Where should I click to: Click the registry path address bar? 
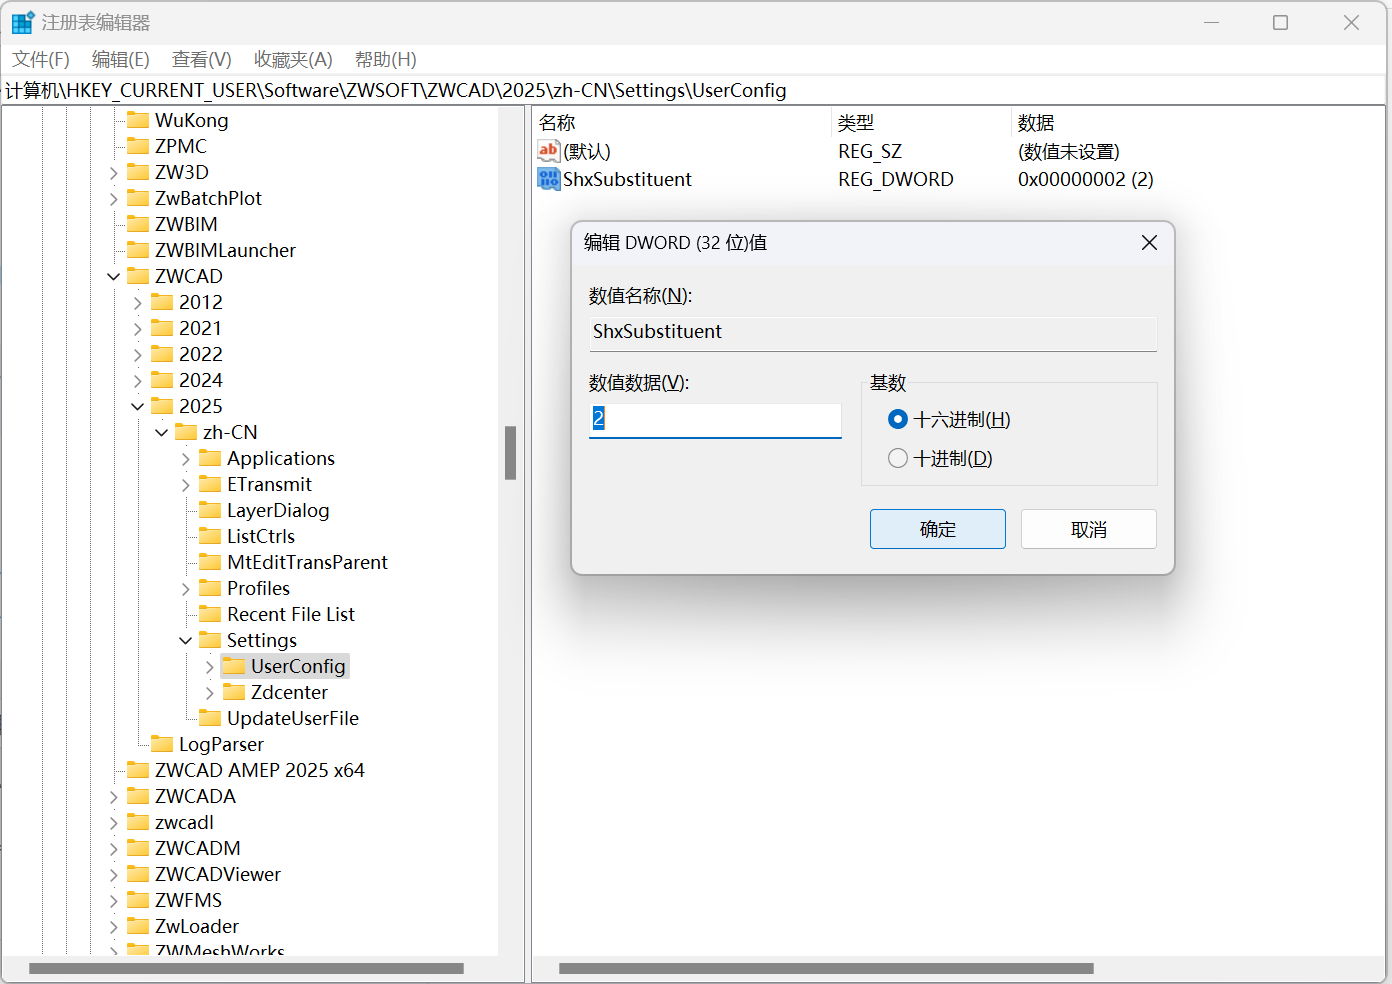694,91
